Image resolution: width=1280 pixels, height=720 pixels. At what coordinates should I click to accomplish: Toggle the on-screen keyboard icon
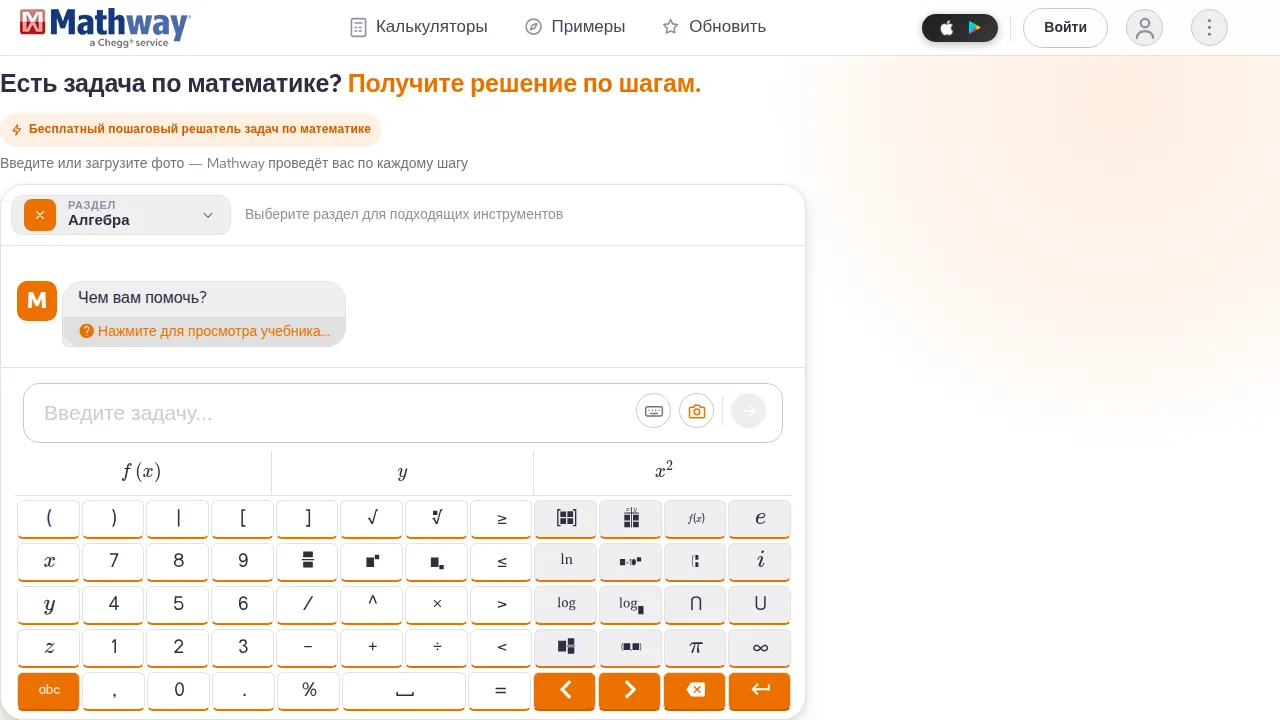tap(654, 411)
